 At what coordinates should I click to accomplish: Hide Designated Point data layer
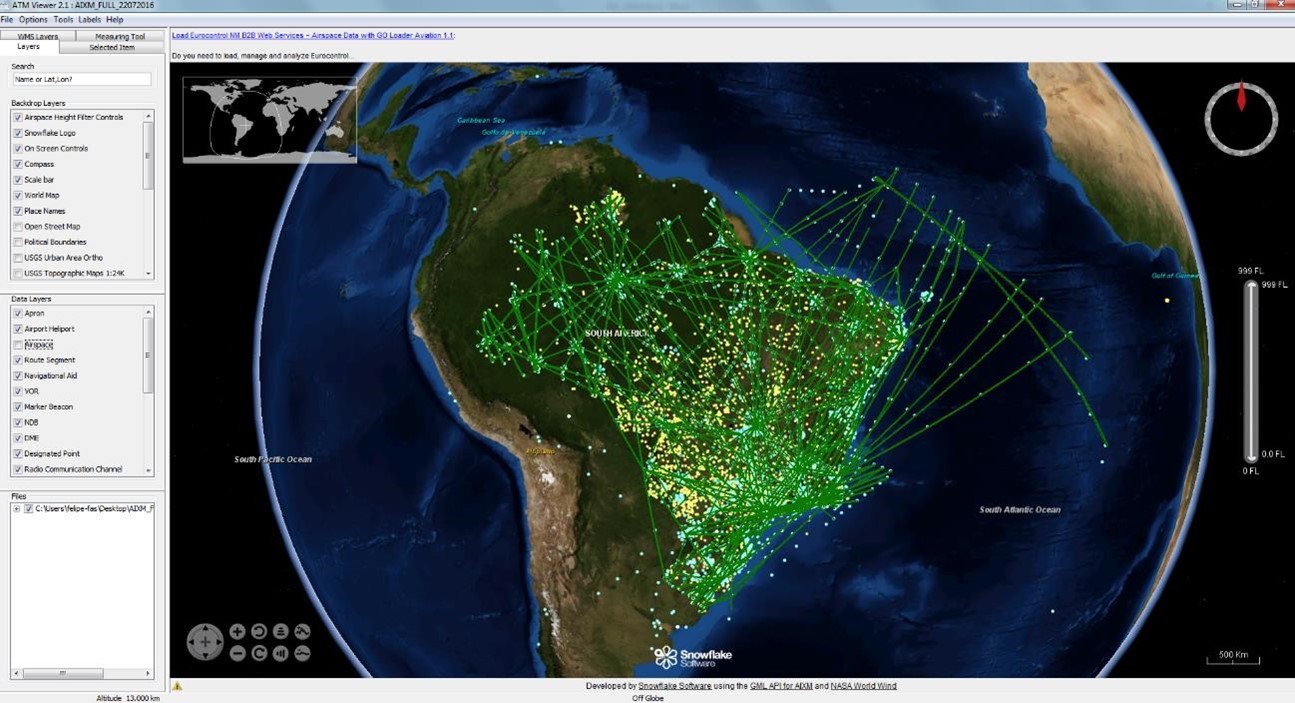coord(18,454)
